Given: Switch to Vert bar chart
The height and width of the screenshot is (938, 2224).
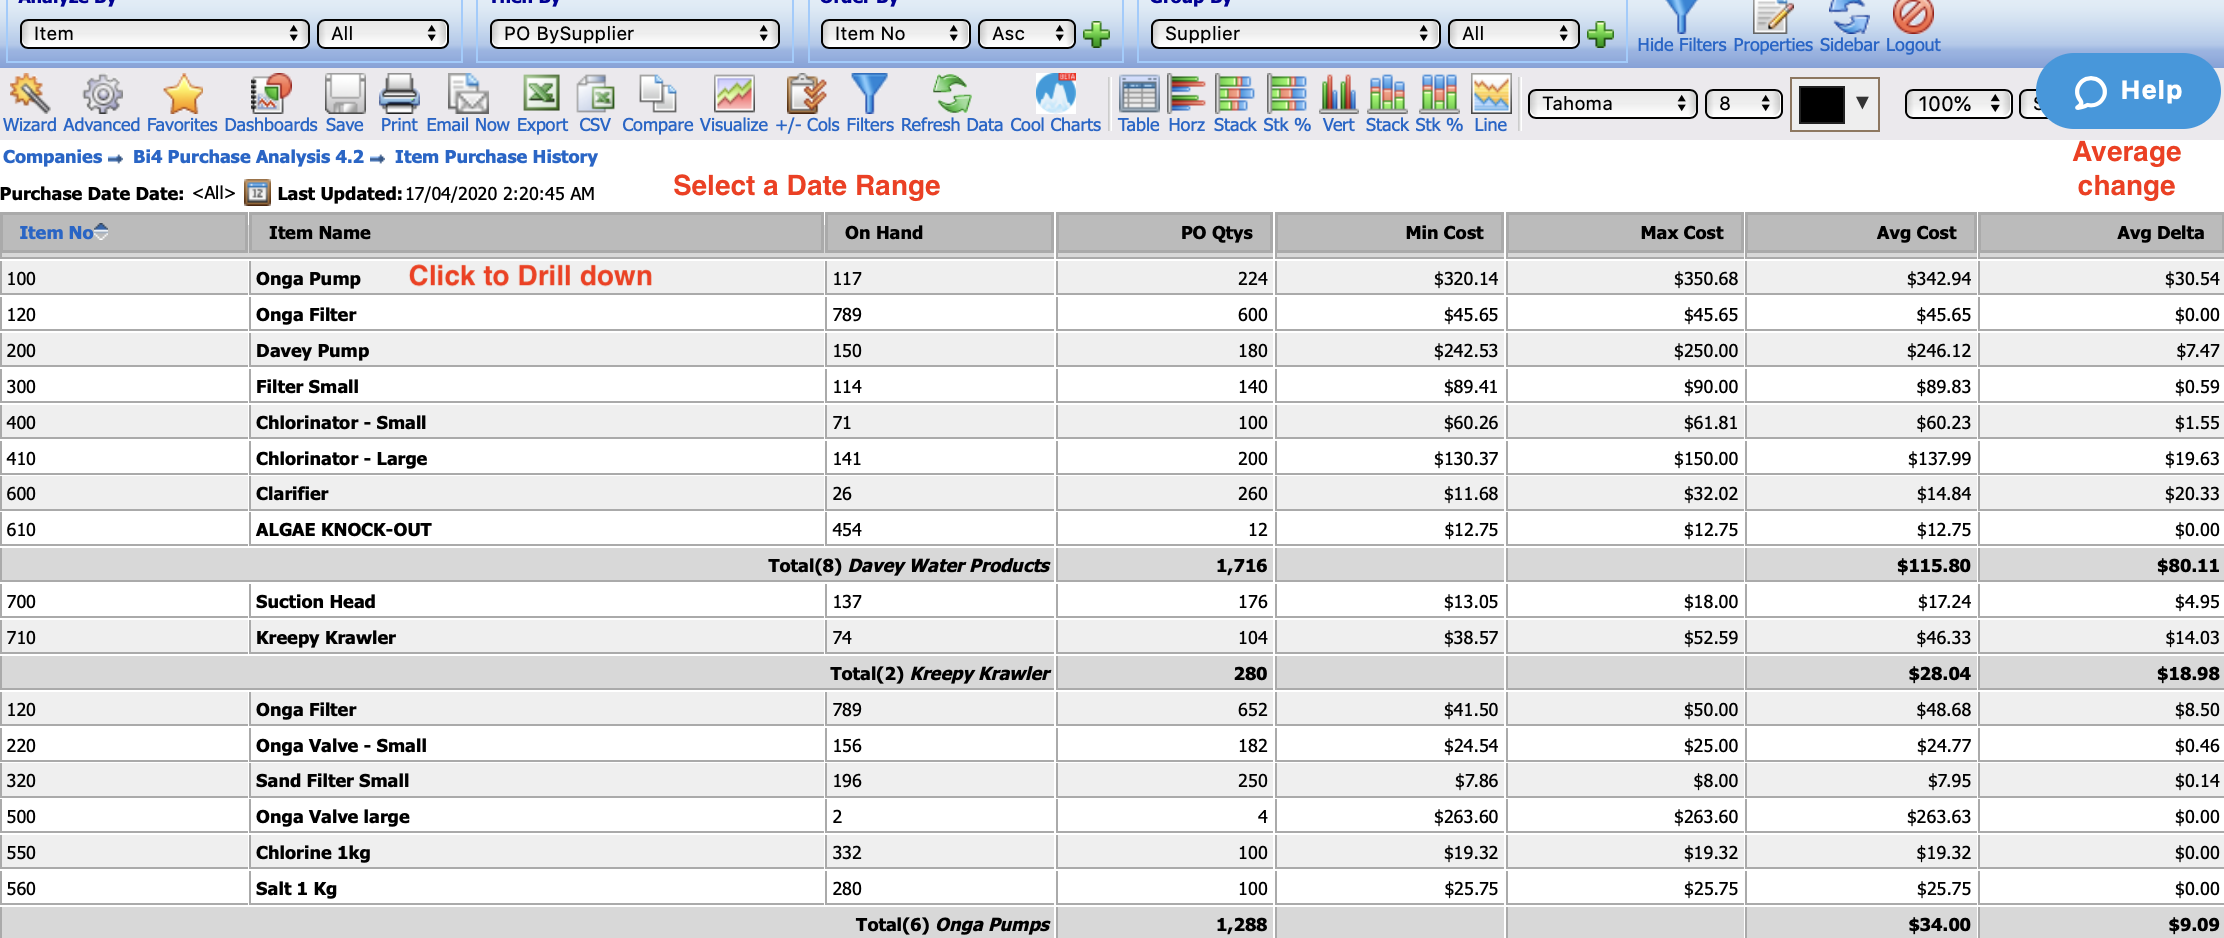Looking at the screenshot, I should (1338, 104).
